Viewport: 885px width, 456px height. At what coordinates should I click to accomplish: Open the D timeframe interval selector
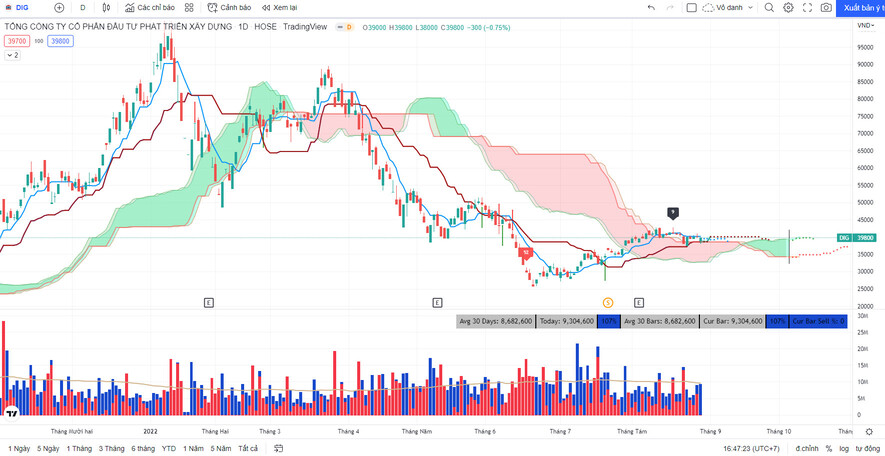pos(83,7)
